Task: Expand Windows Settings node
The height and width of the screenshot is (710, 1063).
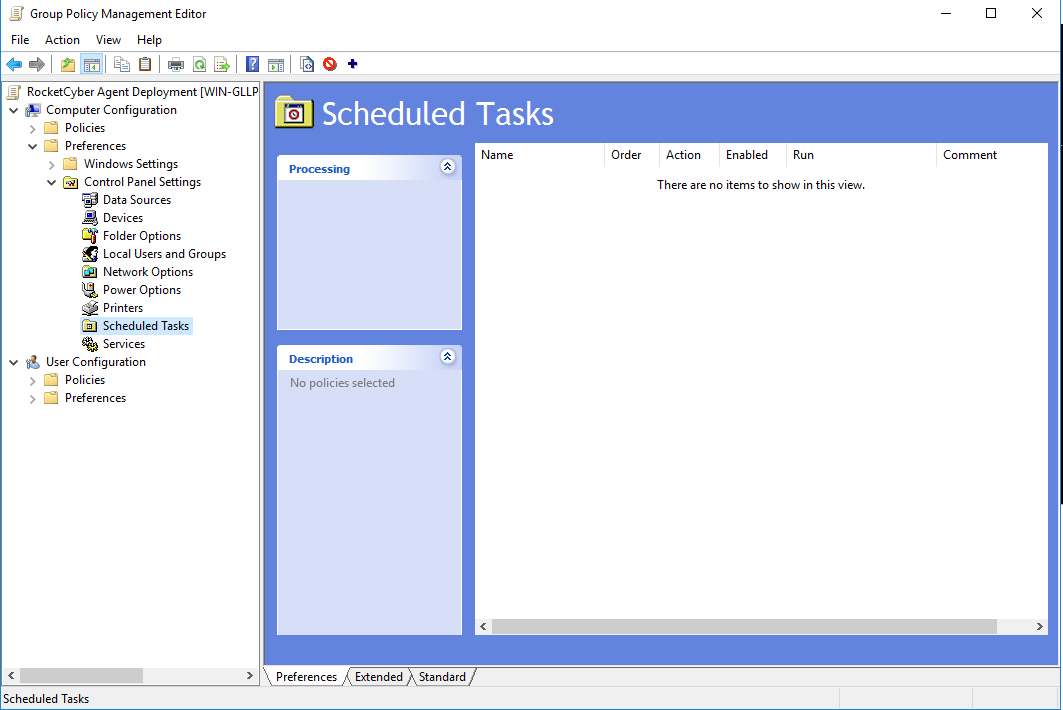Action: pyautogui.click(x=52, y=164)
